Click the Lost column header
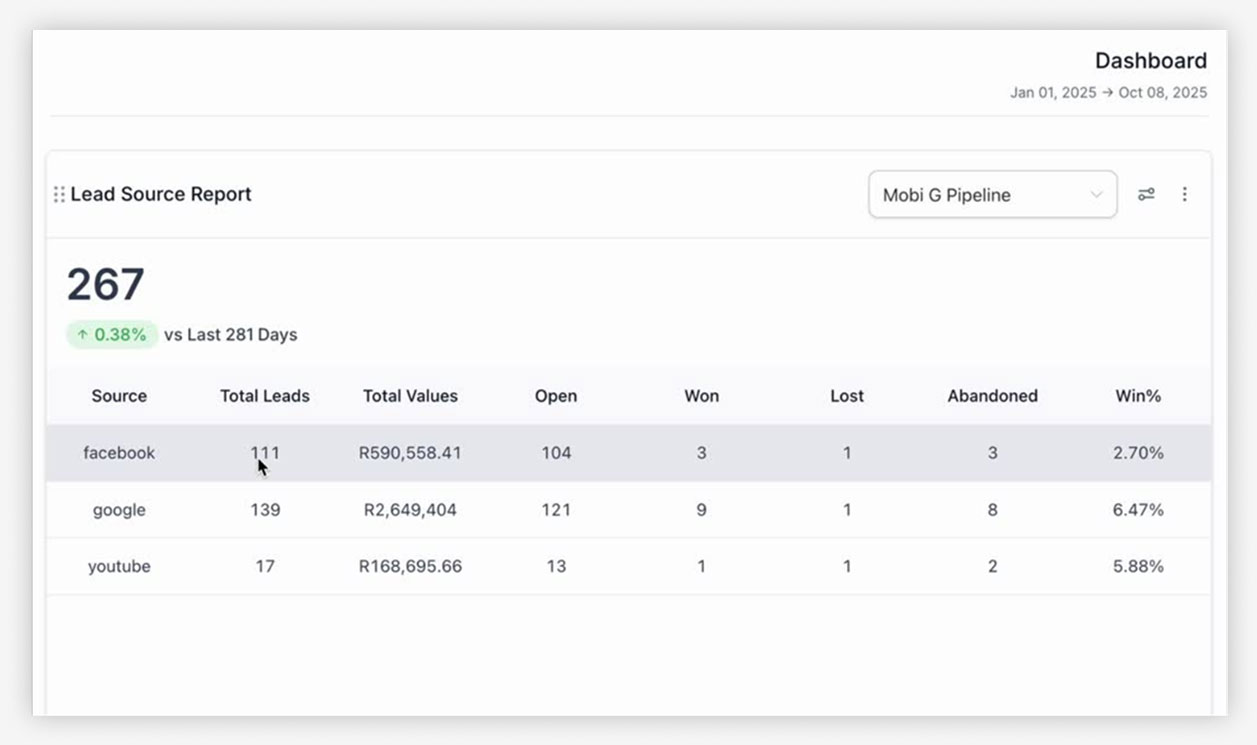 (x=846, y=396)
